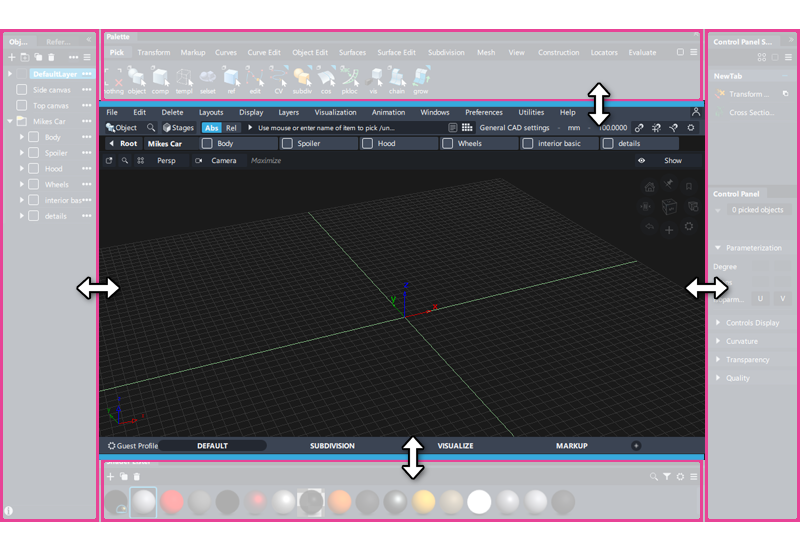This screenshot has width=800, height=550.
Task: Open the Preferences menu
Action: point(484,112)
